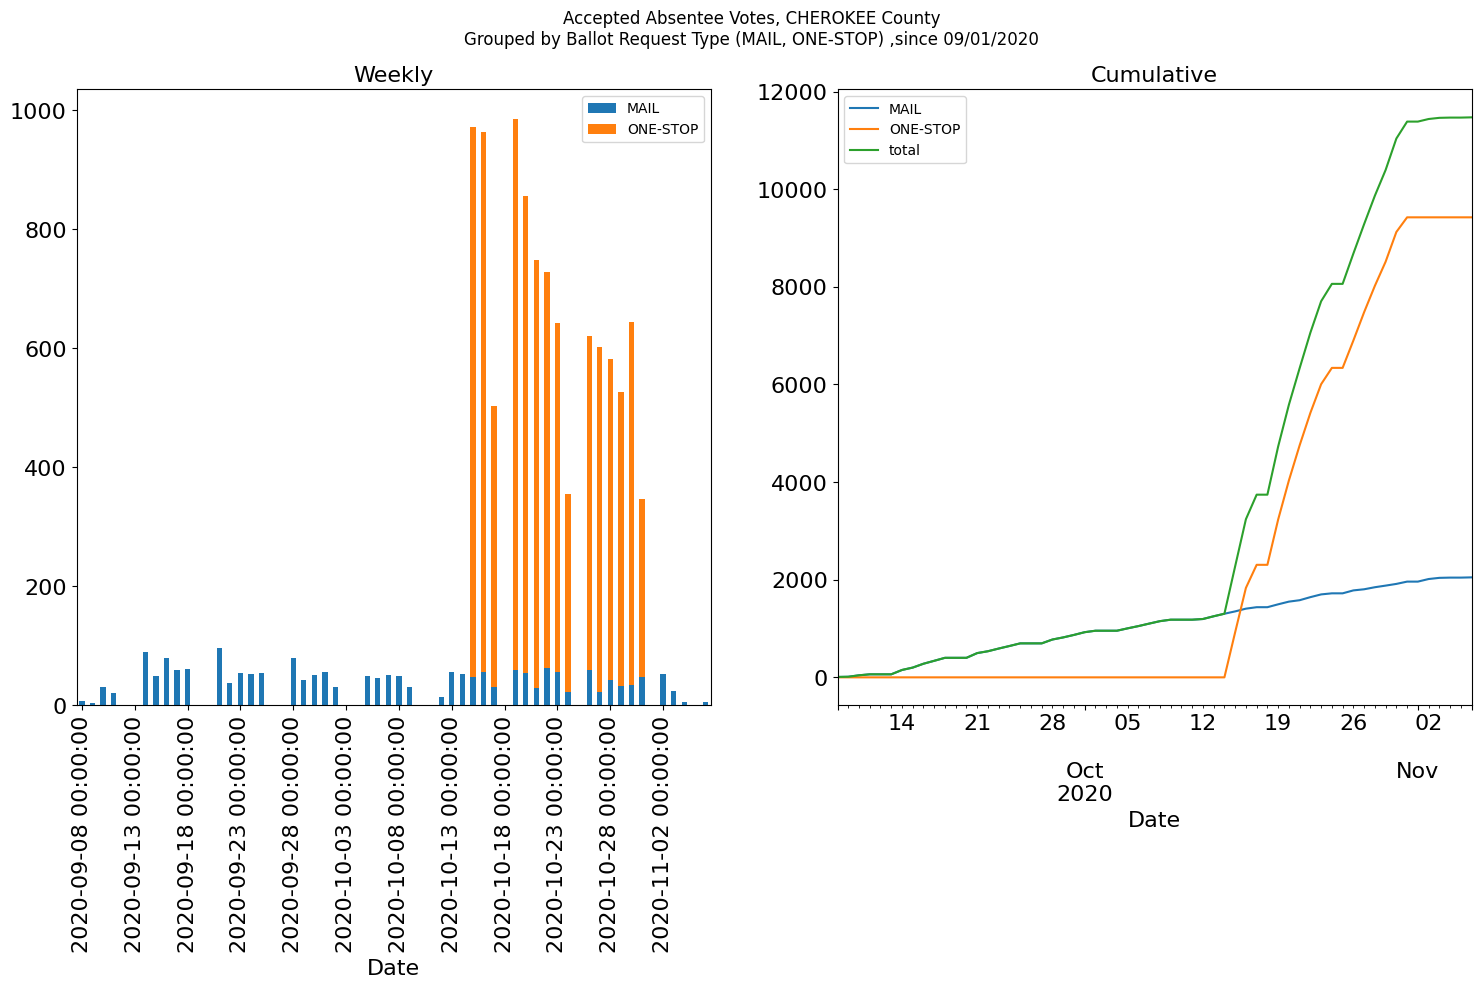Viewport: 1481px width, 988px height.
Task: Click the '19' tick on Cumulative x-axis
Action: point(1278,723)
